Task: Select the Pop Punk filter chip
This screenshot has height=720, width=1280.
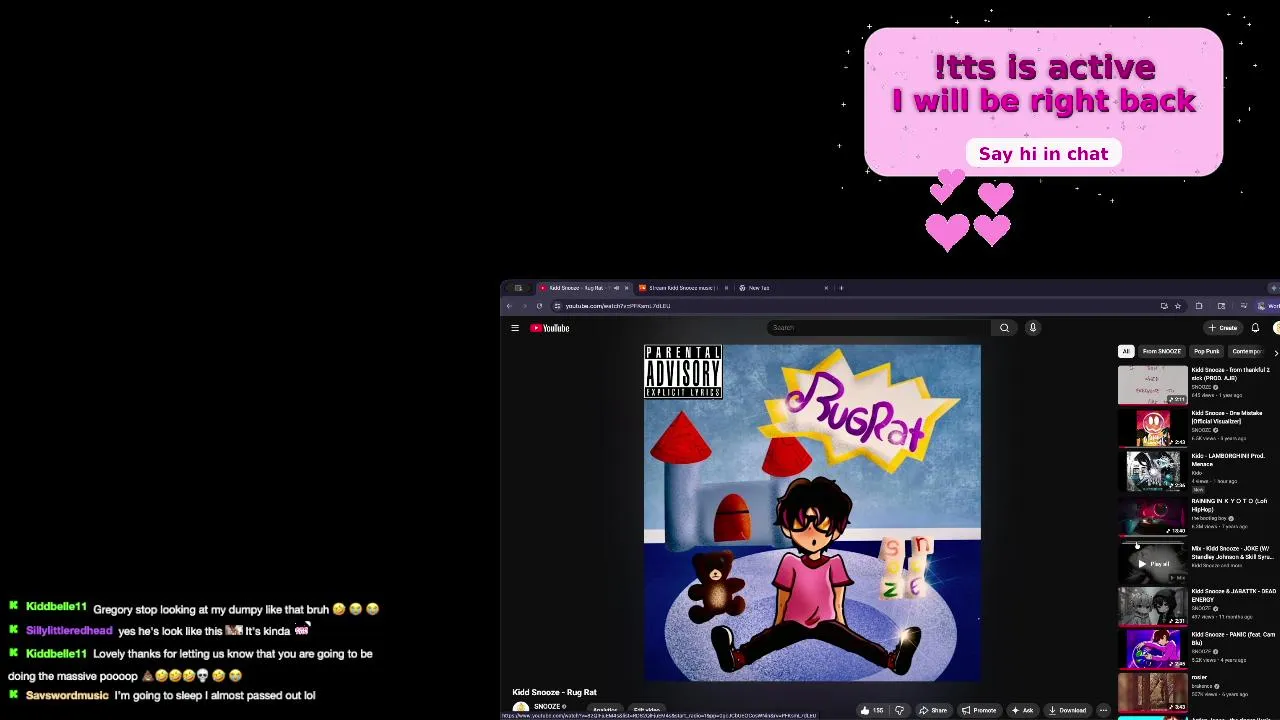Action: point(1207,351)
